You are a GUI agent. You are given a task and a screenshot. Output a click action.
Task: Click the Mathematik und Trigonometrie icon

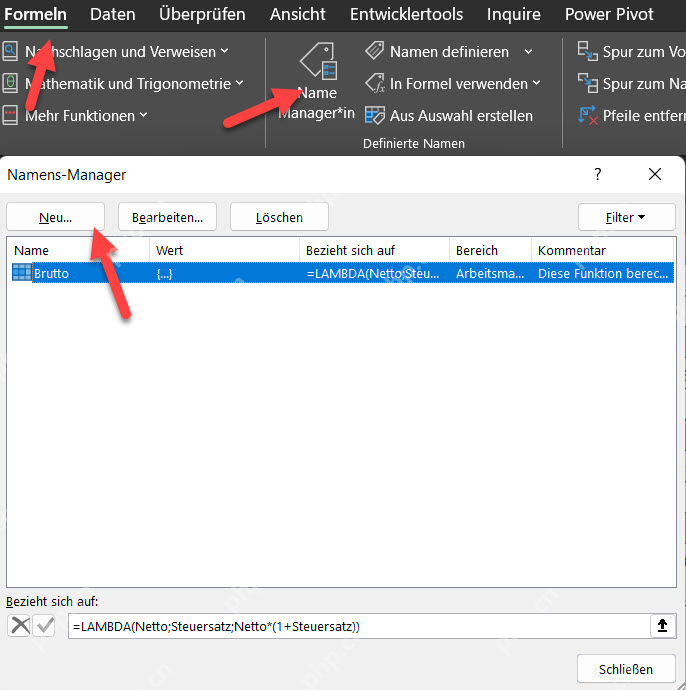[x=10, y=83]
